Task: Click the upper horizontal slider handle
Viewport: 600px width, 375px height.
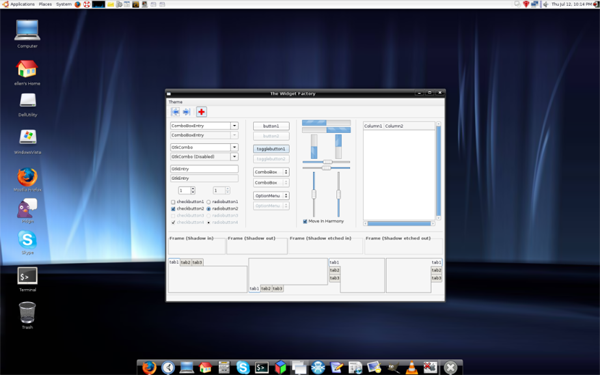Action: [328, 162]
